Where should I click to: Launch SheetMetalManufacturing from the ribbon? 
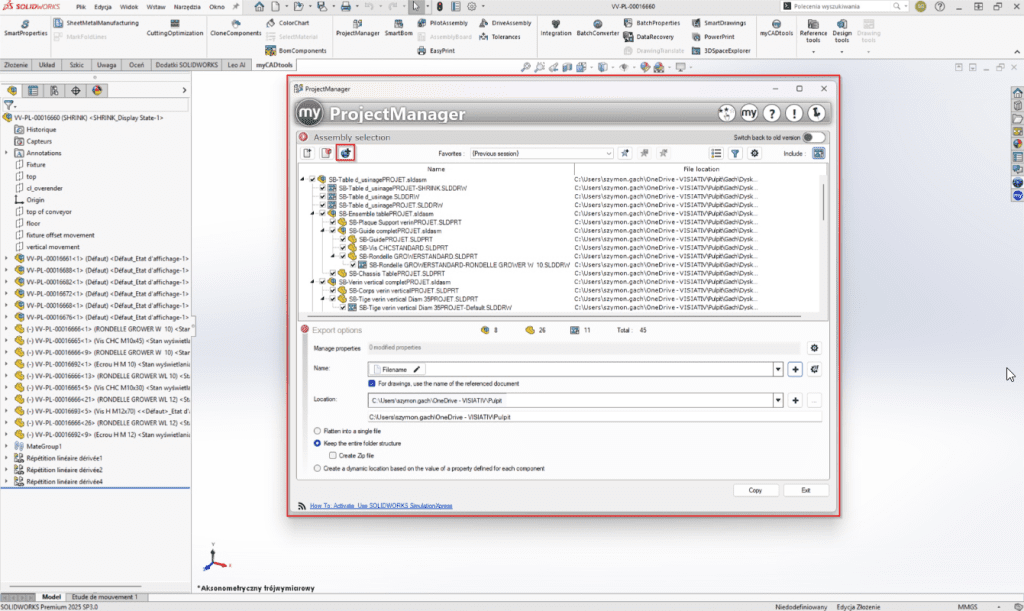point(96,23)
